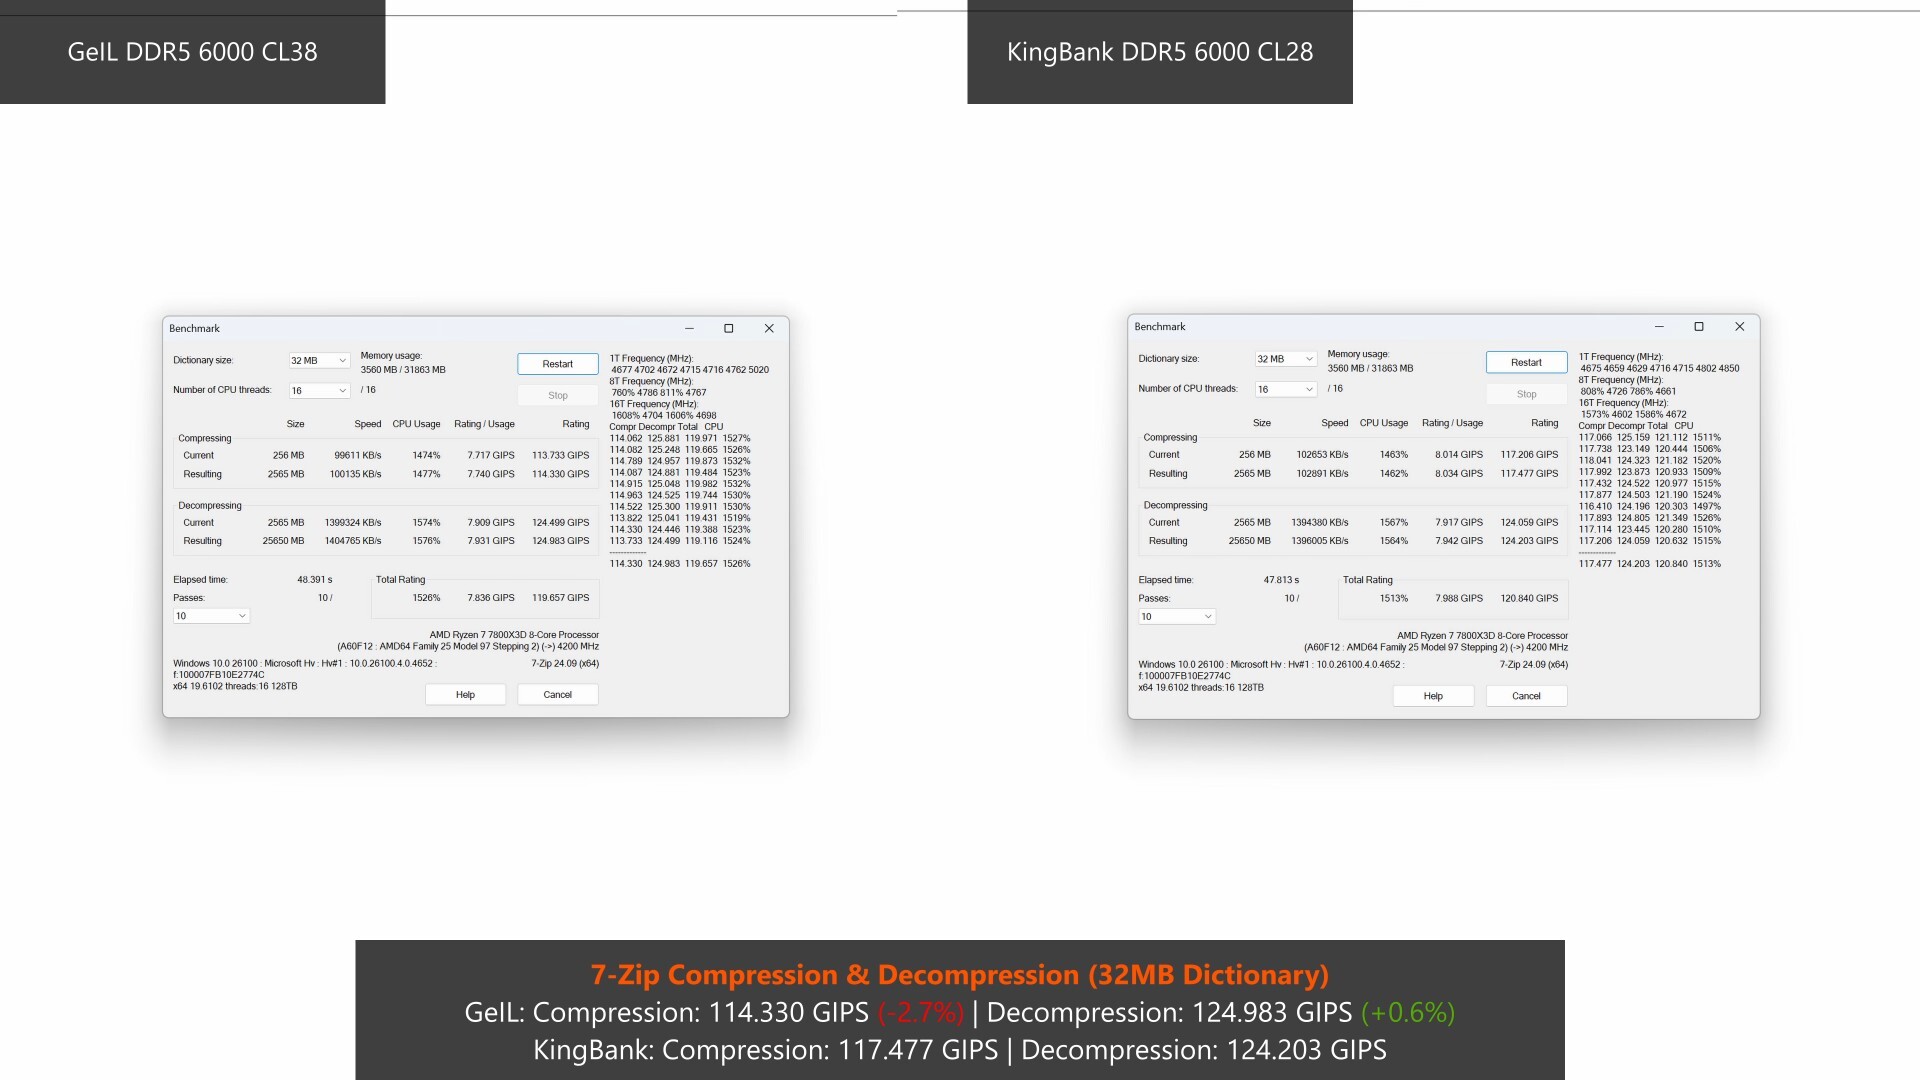Open Passes dropdown in GeIL window
Image resolution: width=1920 pixels, height=1080 pixels.
click(x=211, y=616)
